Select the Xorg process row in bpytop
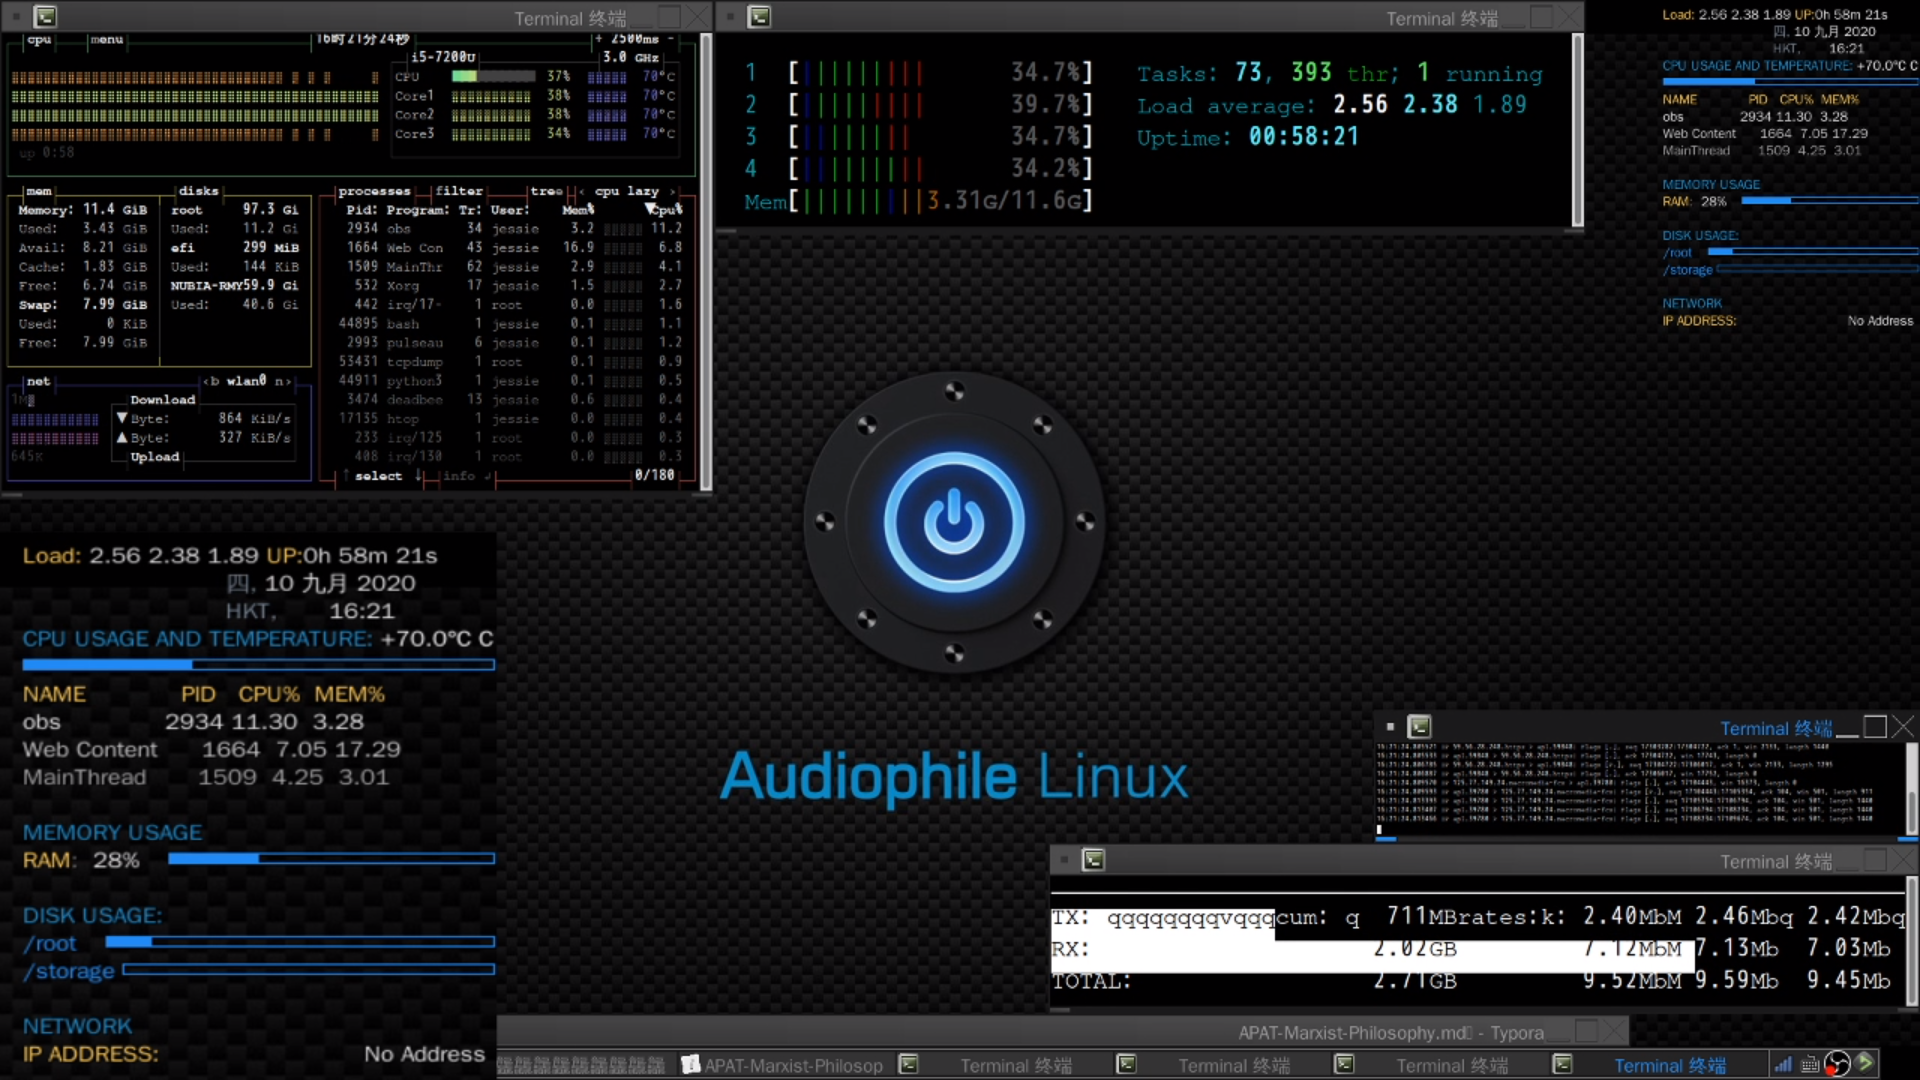The height and width of the screenshot is (1080, 1920). [512, 285]
